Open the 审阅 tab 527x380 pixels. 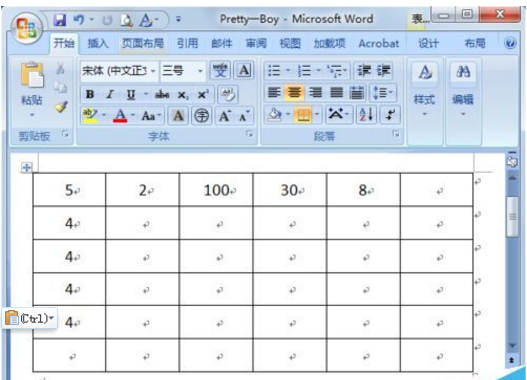[x=256, y=43]
